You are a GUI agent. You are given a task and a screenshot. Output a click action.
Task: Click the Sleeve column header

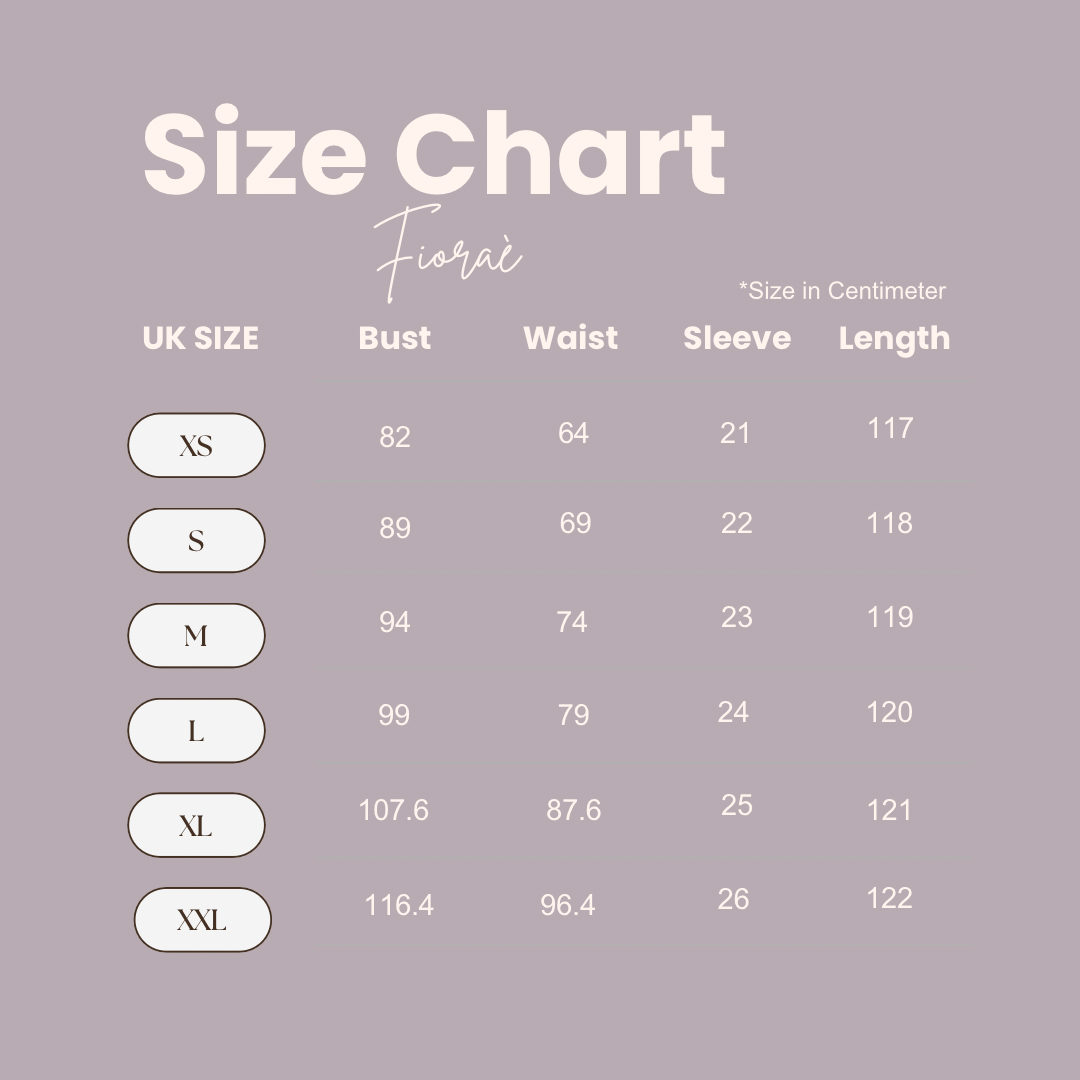click(737, 338)
